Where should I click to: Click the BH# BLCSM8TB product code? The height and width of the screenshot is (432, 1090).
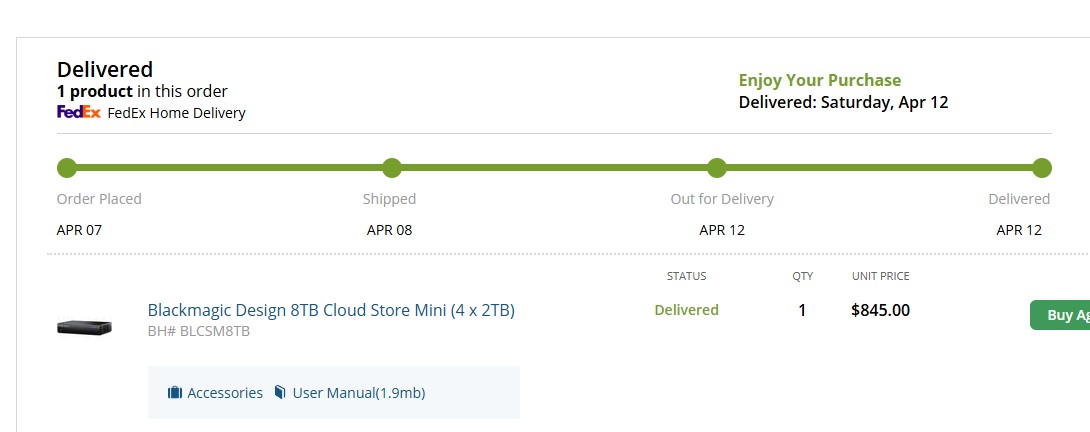[199, 331]
